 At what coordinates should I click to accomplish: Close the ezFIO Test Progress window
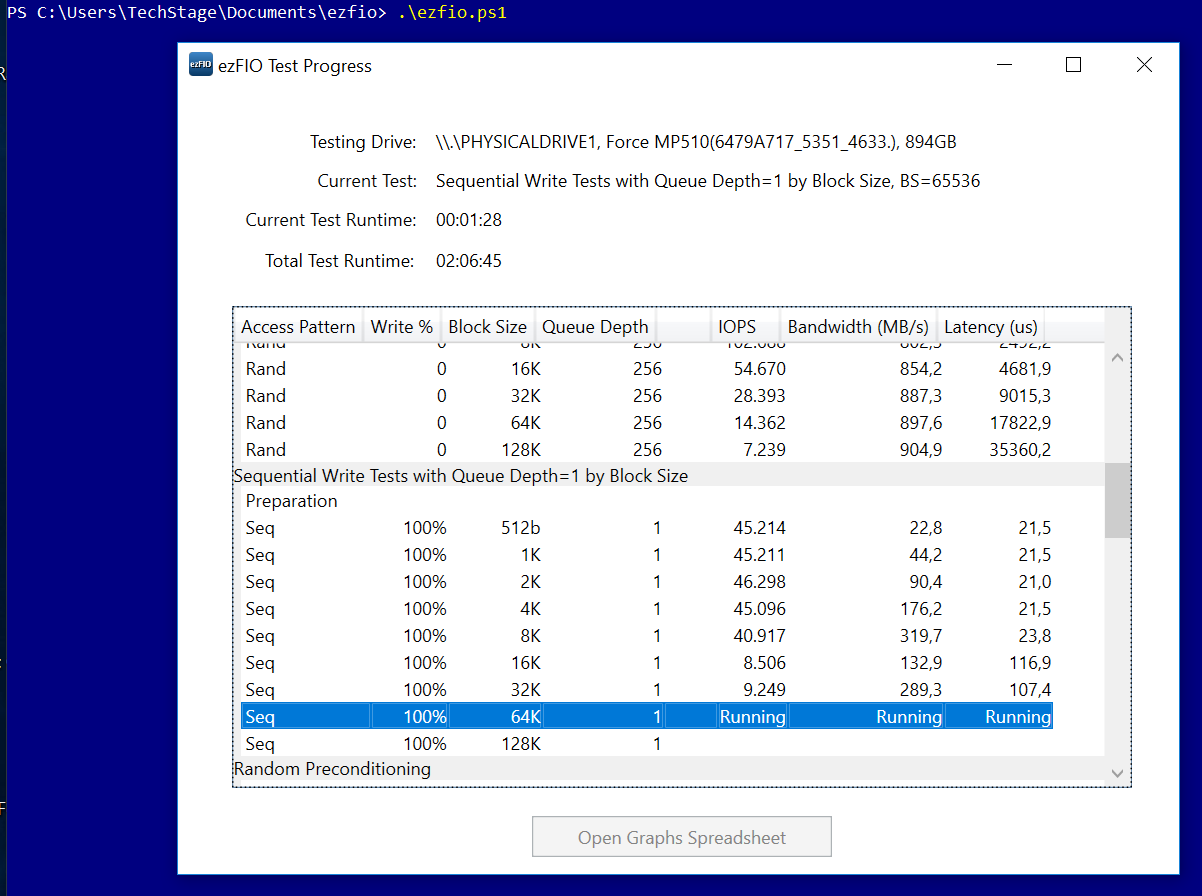(x=1144, y=65)
